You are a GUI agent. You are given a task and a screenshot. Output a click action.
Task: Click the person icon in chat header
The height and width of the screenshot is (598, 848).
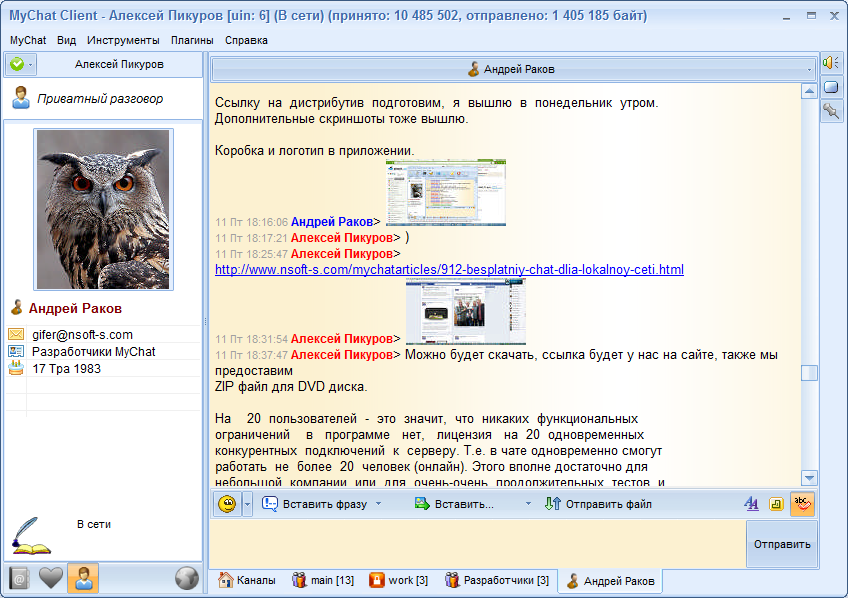(473, 69)
